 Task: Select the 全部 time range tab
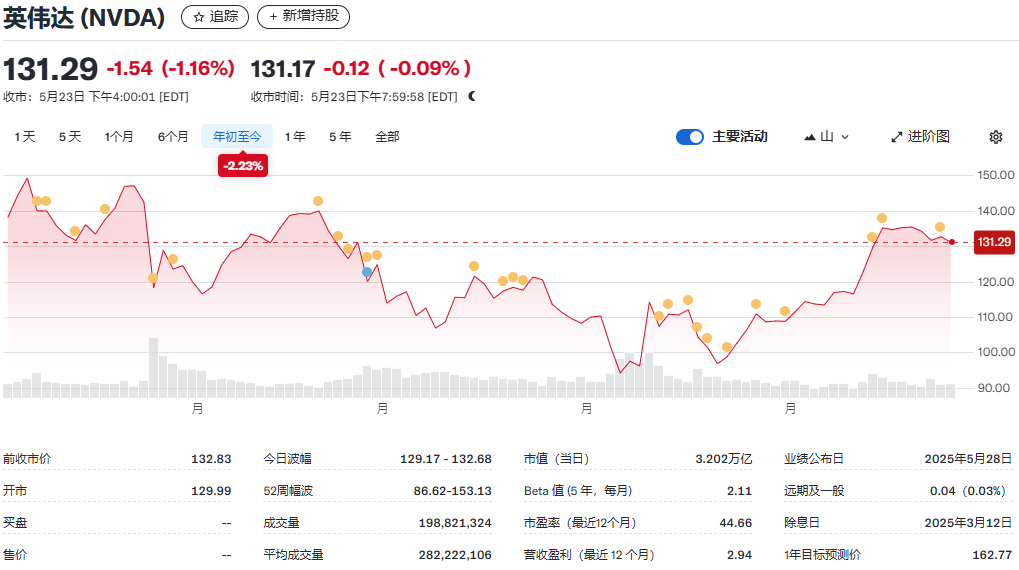(387, 136)
